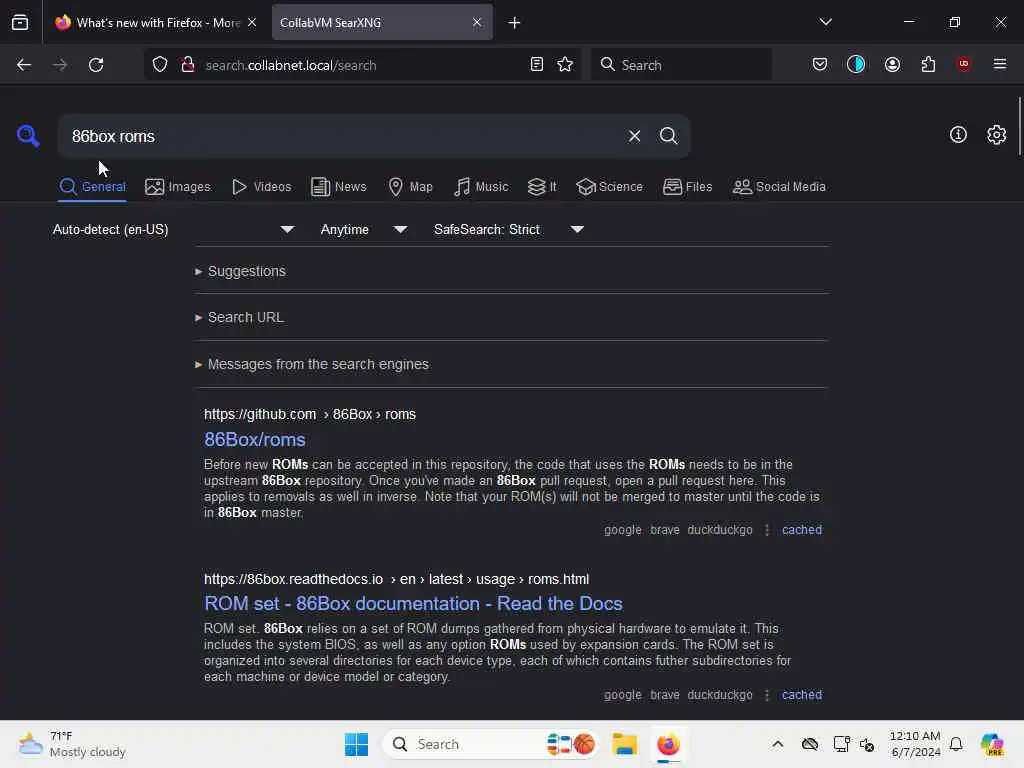Open the SearXNG about info icon
Image resolution: width=1024 pixels, height=768 pixels.
click(958, 135)
